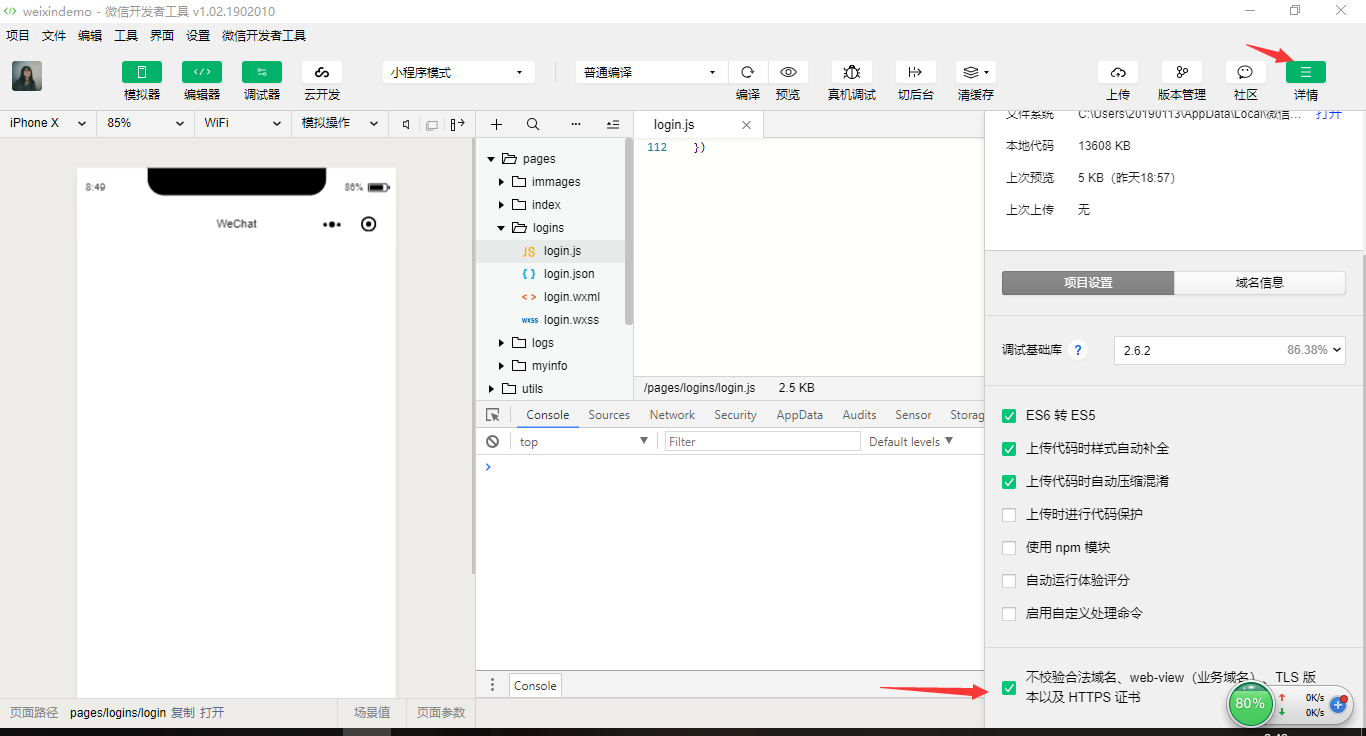Screen dimensions: 1366x736
Task: Open the 85% zoom dropdown
Action: tap(146, 123)
